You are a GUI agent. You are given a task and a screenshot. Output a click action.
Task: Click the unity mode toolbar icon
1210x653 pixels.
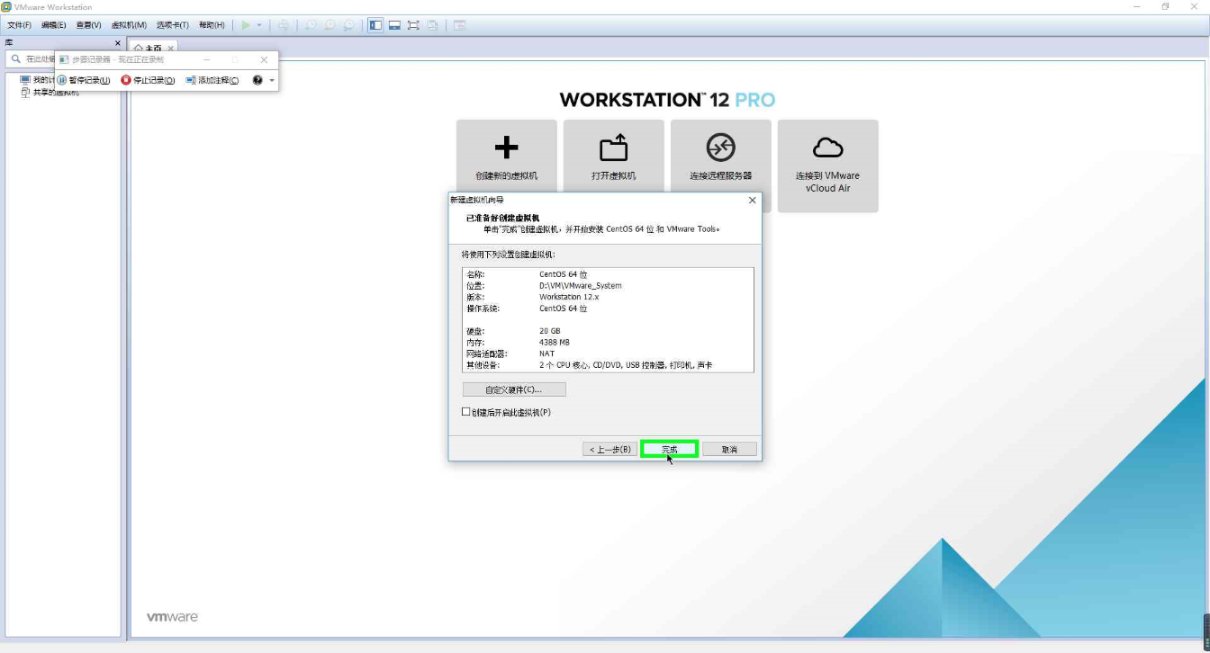pyautogui.click(x=432, y=24)
